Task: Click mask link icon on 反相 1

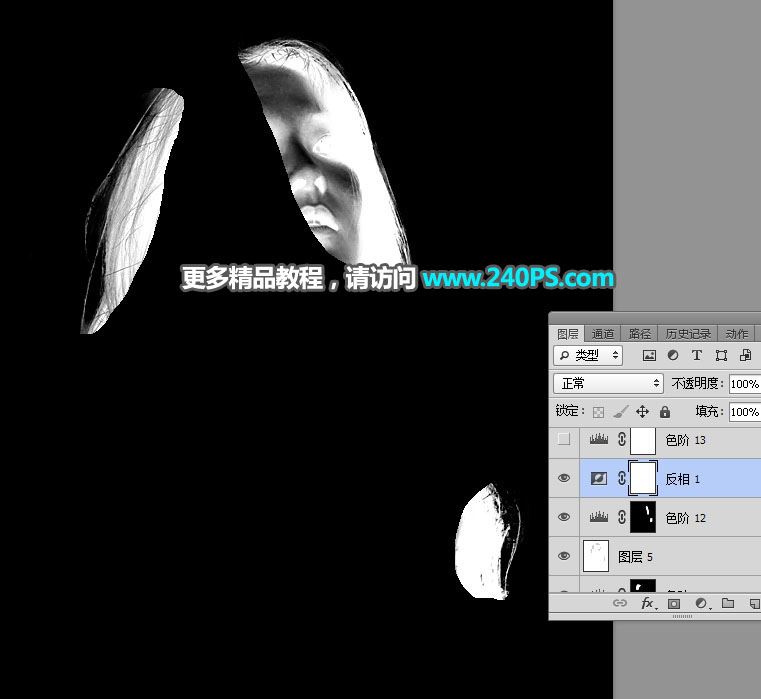Action: [621, 478]
